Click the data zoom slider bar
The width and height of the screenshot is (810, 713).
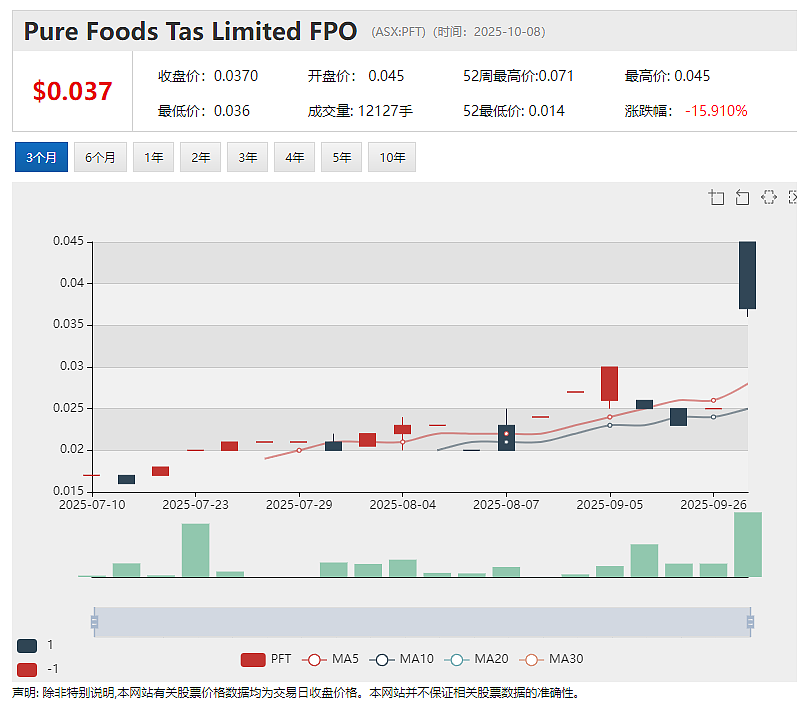422,622
